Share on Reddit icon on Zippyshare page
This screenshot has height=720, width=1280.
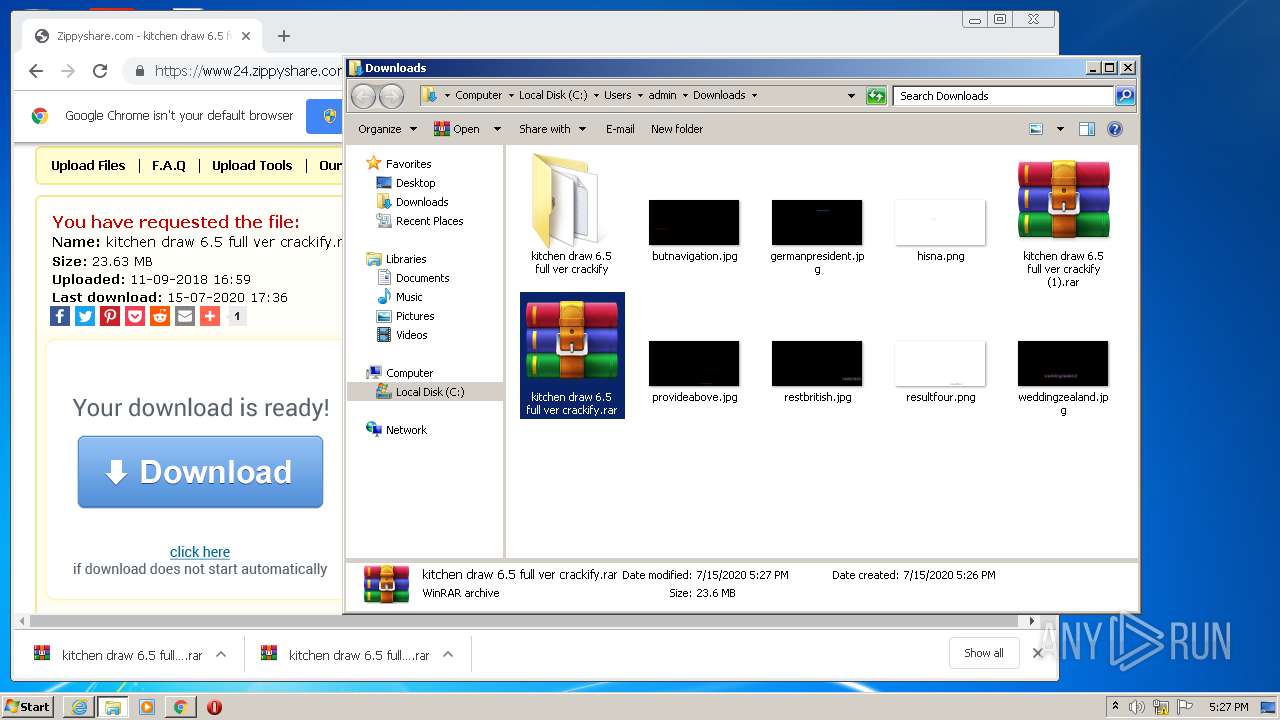160,316
